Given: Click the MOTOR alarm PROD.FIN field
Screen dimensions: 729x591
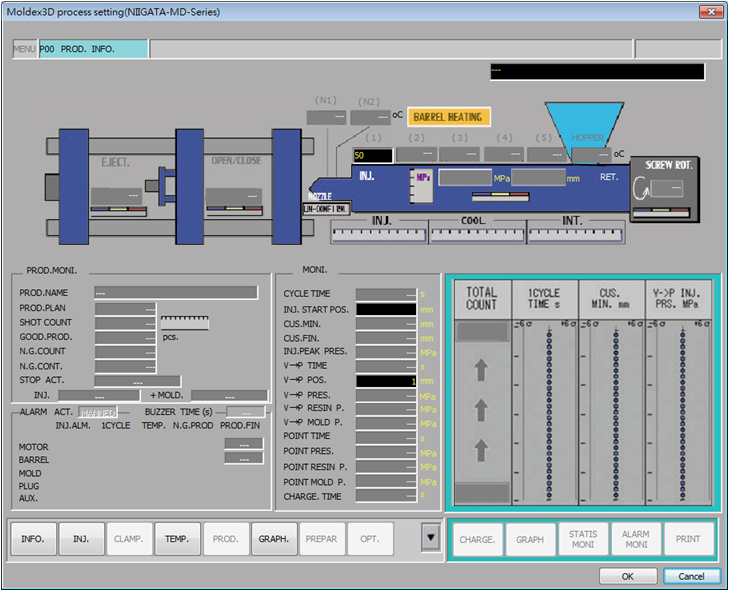Looking at the screenshot, I should (x=244, y=444).
